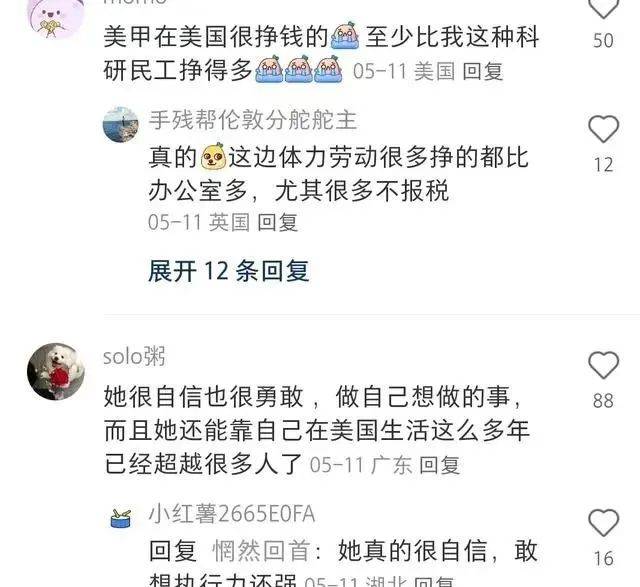Reply to the 05-11 英国 comment
The height and width of the screenshot is (587, 640).
pyautogui.click(x=278, y=222)
